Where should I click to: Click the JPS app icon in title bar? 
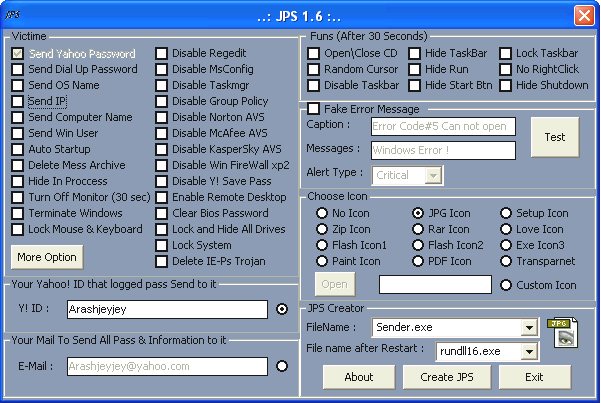tap(12, 16)
